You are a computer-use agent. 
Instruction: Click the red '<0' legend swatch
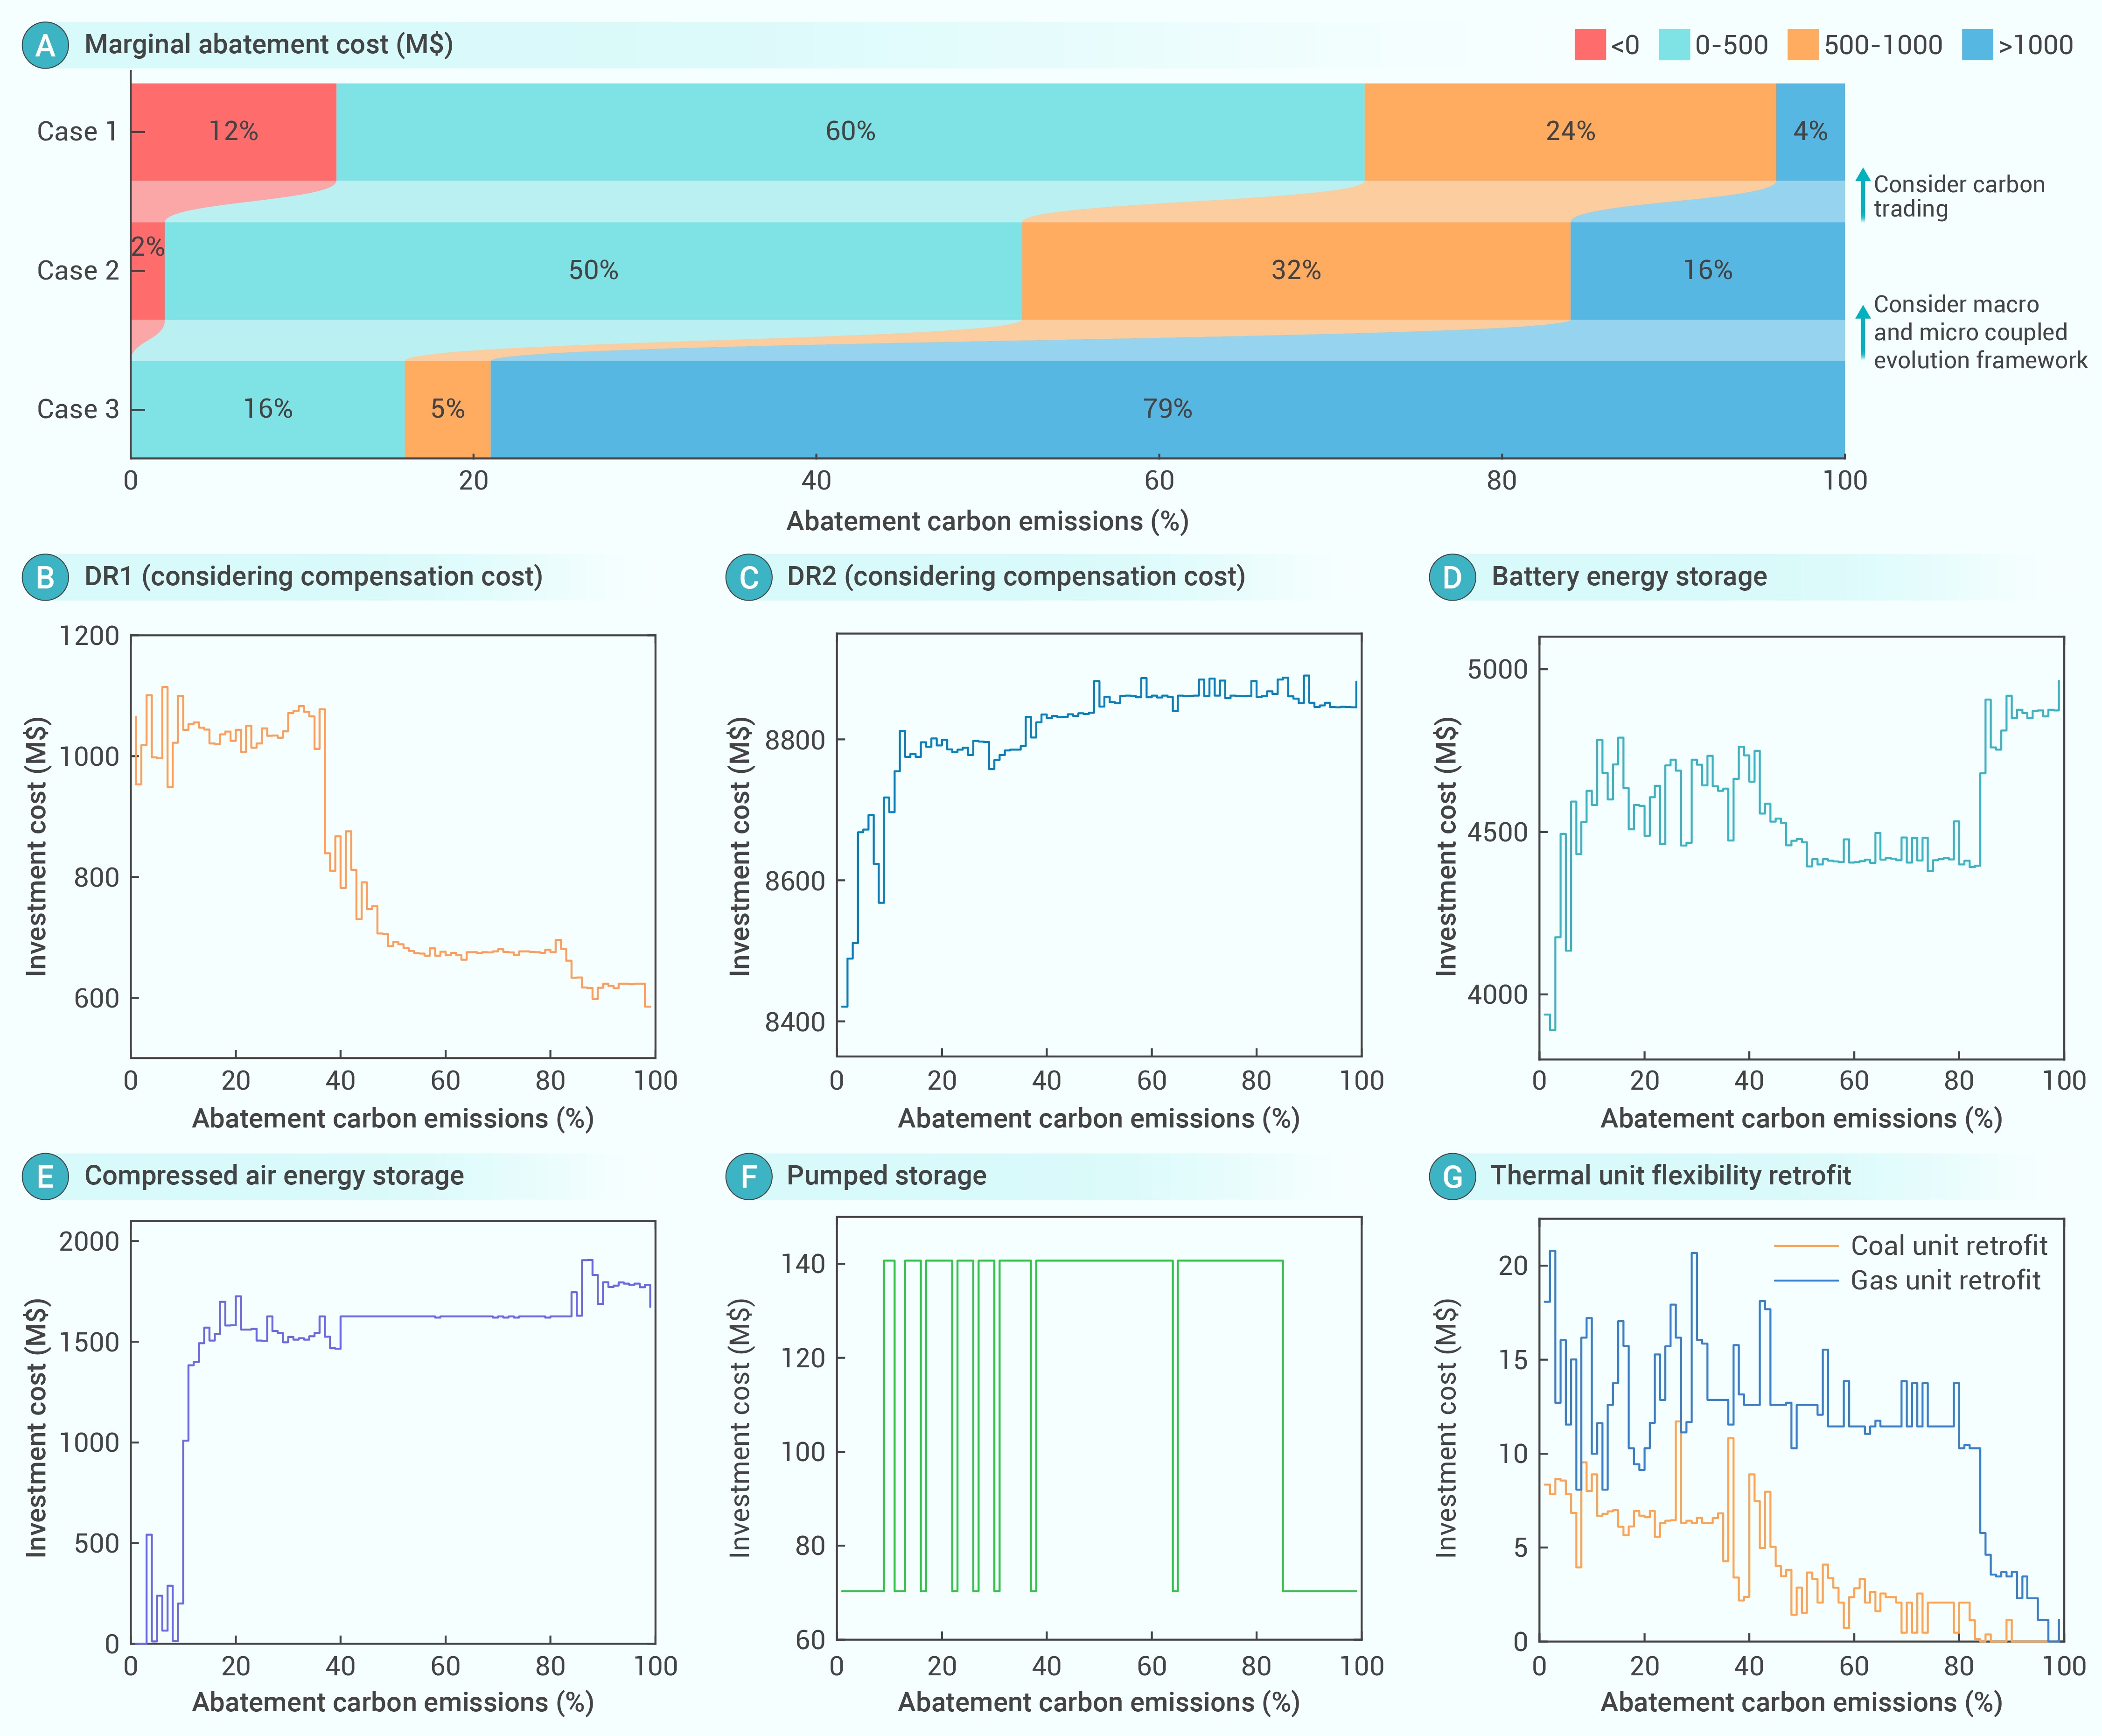coord(1590,45)
